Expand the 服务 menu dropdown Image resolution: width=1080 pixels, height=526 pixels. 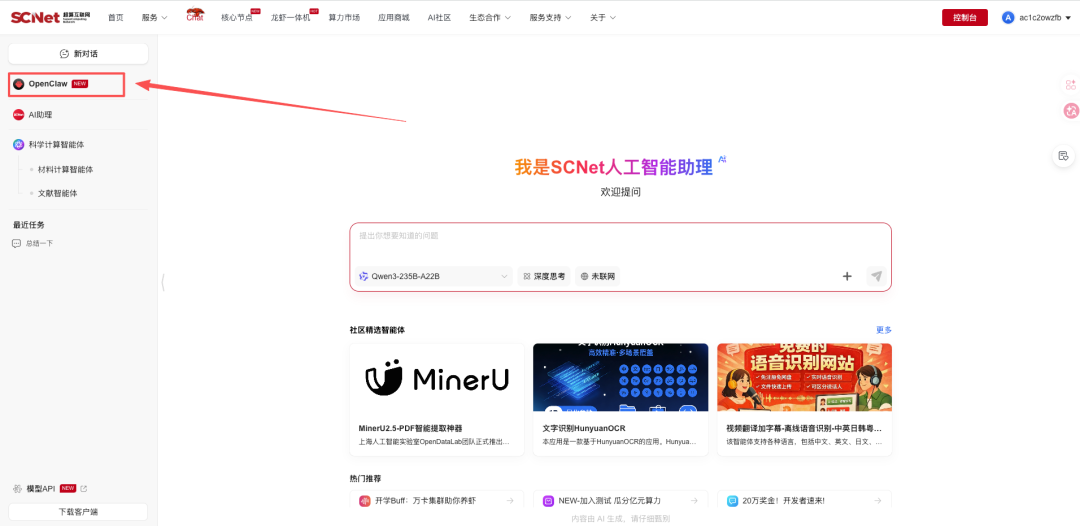(154, 18)
